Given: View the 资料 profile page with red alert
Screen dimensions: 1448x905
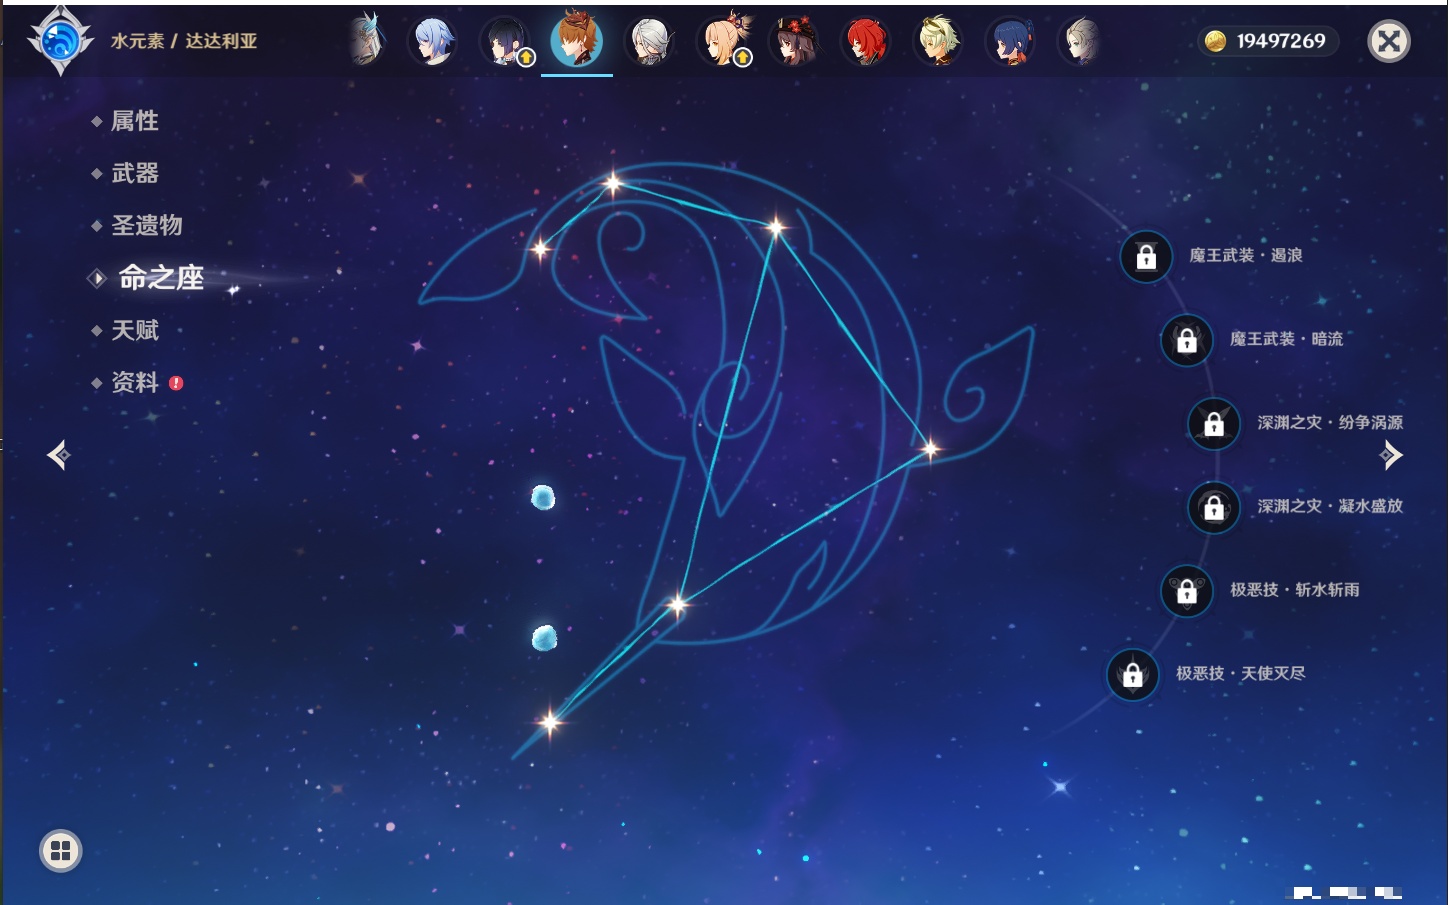Looking at the screenshot, I should click(x=134, y=382).
